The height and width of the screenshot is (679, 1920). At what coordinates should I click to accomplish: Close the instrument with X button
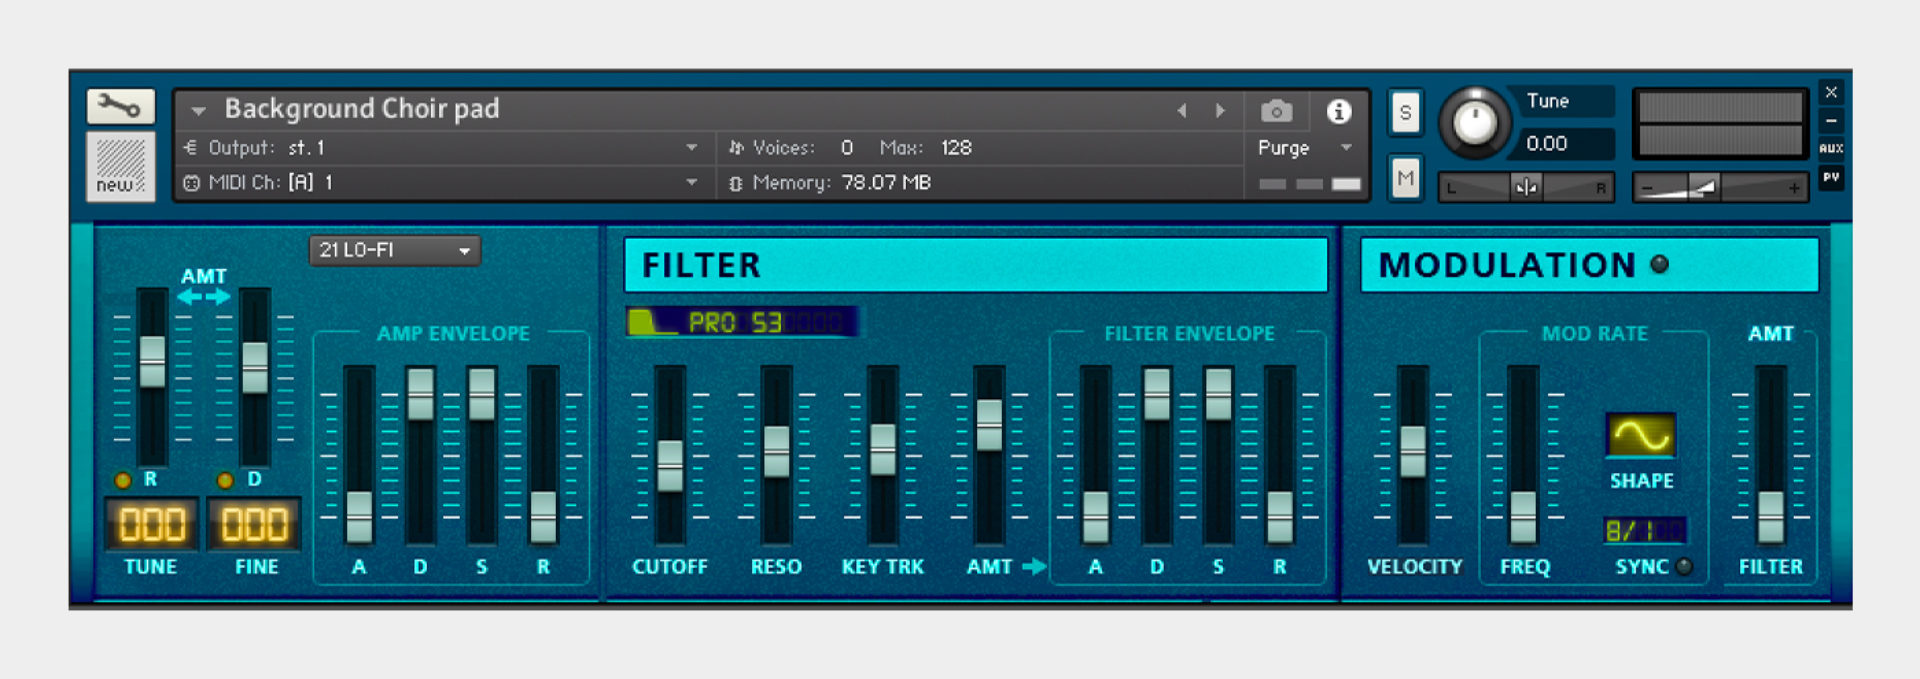(1831, 92)
